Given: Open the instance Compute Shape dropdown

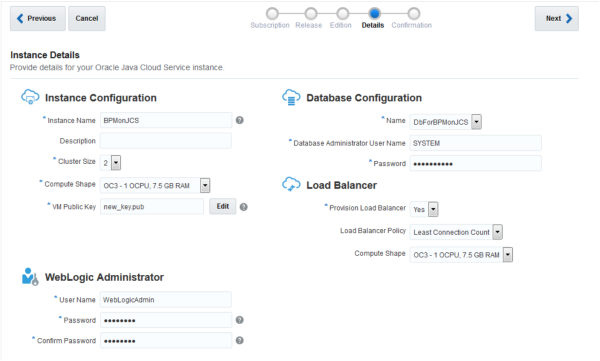Looking at the screenshot, I should click(205, 186).
